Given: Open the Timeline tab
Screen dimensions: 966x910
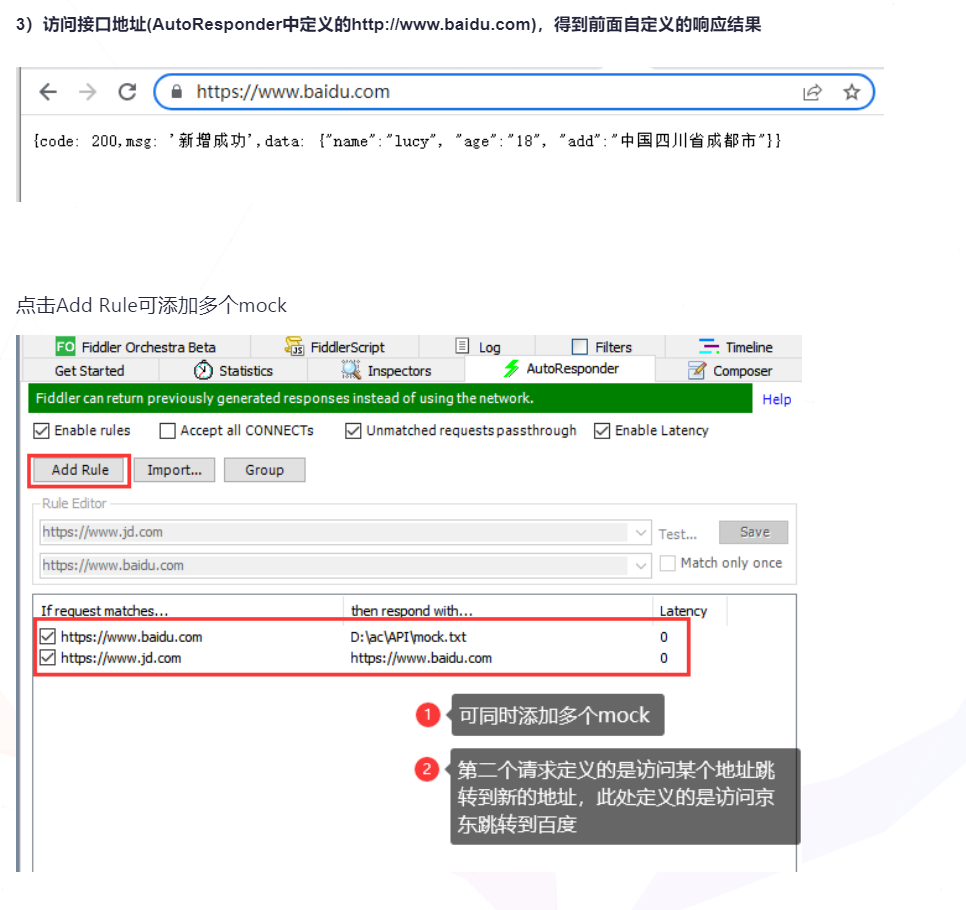Looking at the screenshot, I should click(x=734, y=347).
